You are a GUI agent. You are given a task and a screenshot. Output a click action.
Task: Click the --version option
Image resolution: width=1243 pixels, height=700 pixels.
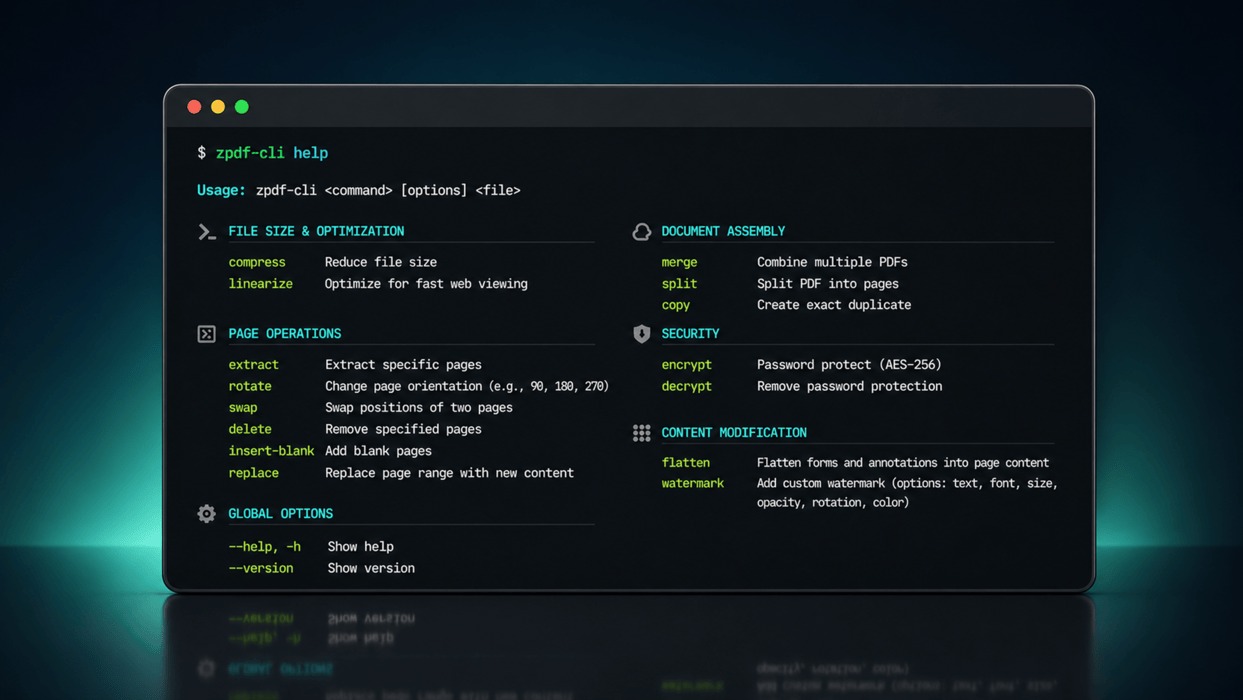(261, 568)
